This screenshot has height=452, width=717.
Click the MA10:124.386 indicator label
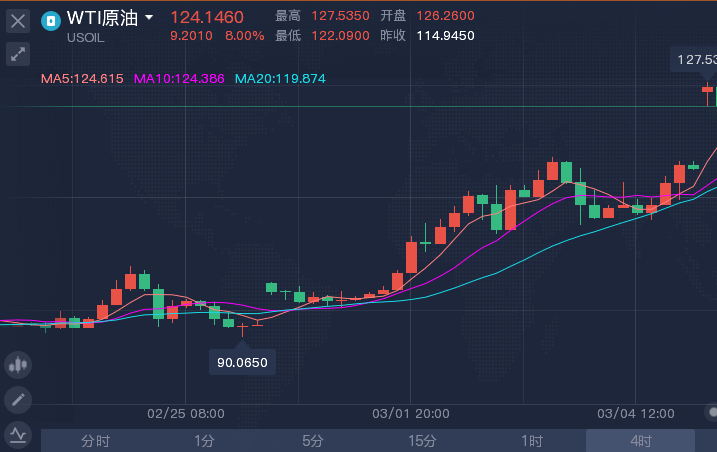click(x=179, y=79)
